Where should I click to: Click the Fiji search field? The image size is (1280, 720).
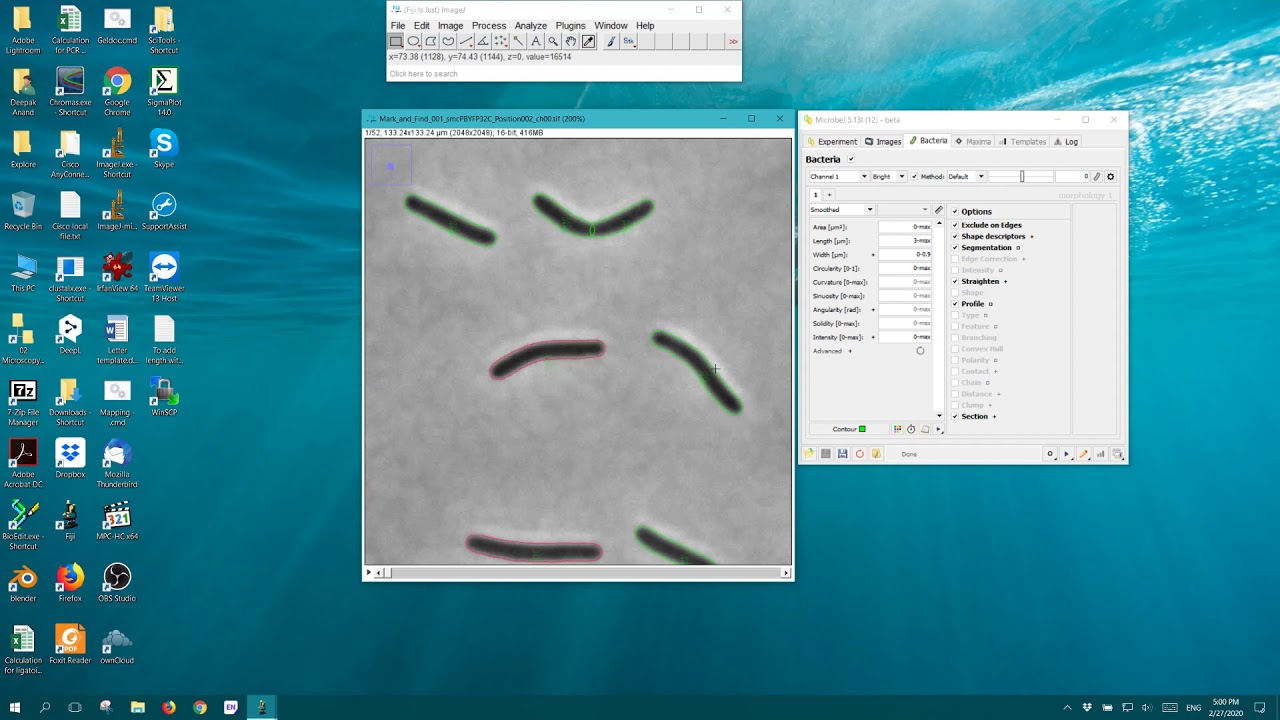point(564,74)
